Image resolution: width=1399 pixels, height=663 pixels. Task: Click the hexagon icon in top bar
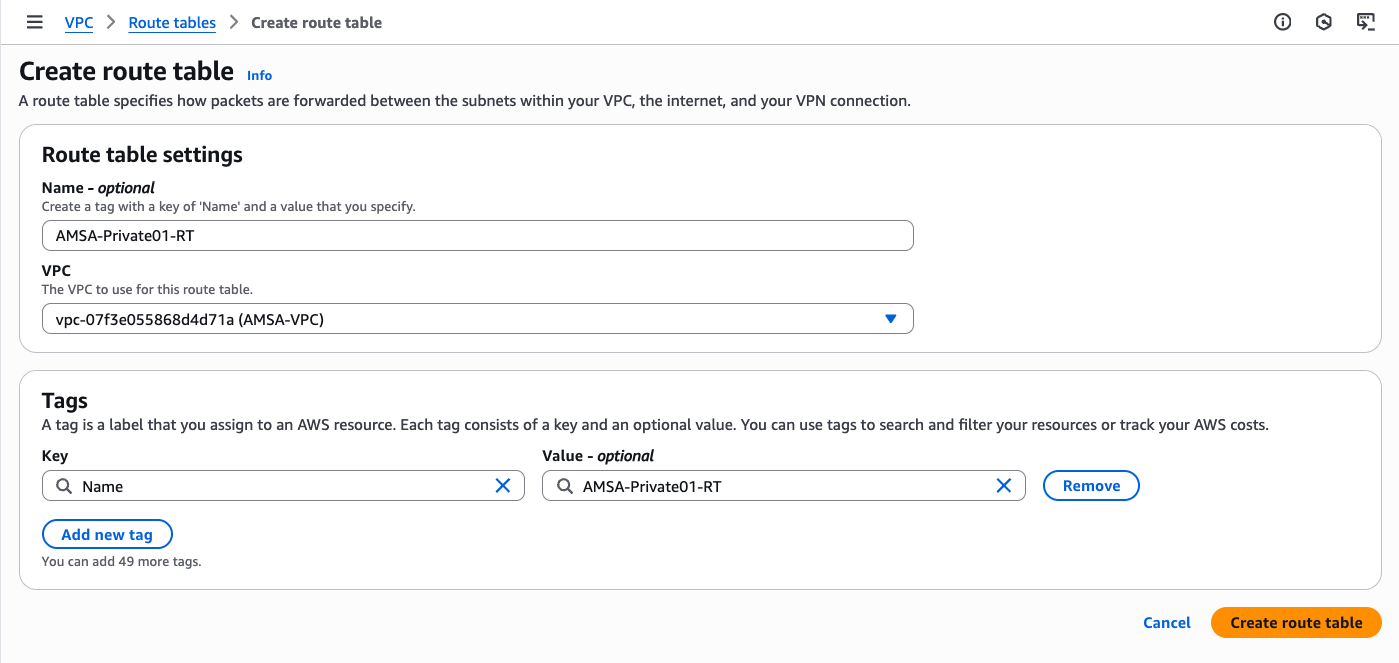coord(1324,22)
